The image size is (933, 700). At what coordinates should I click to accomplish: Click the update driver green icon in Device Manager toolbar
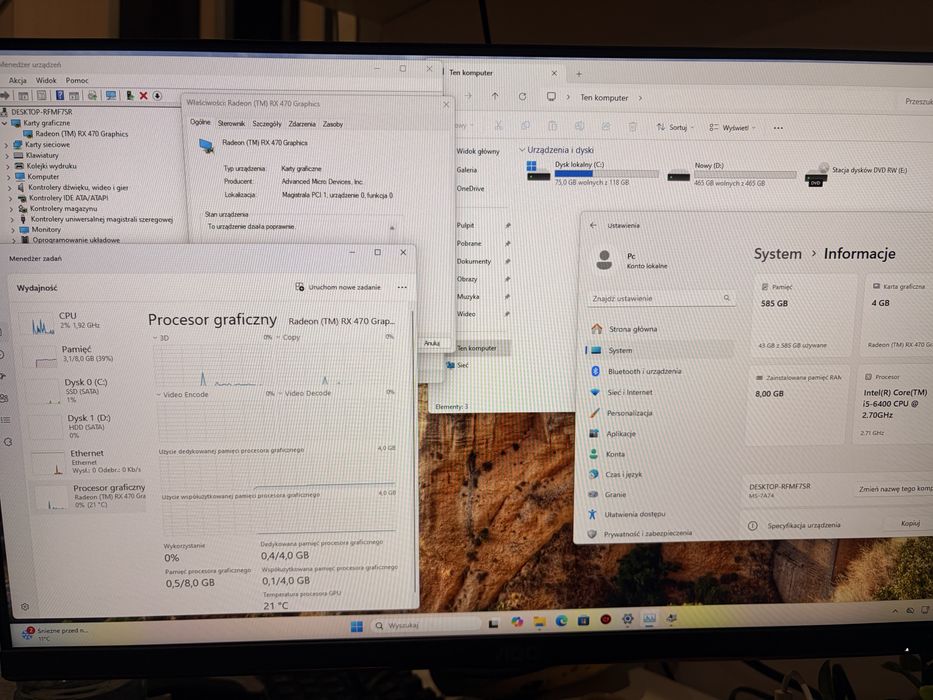(x=129, y=95)
